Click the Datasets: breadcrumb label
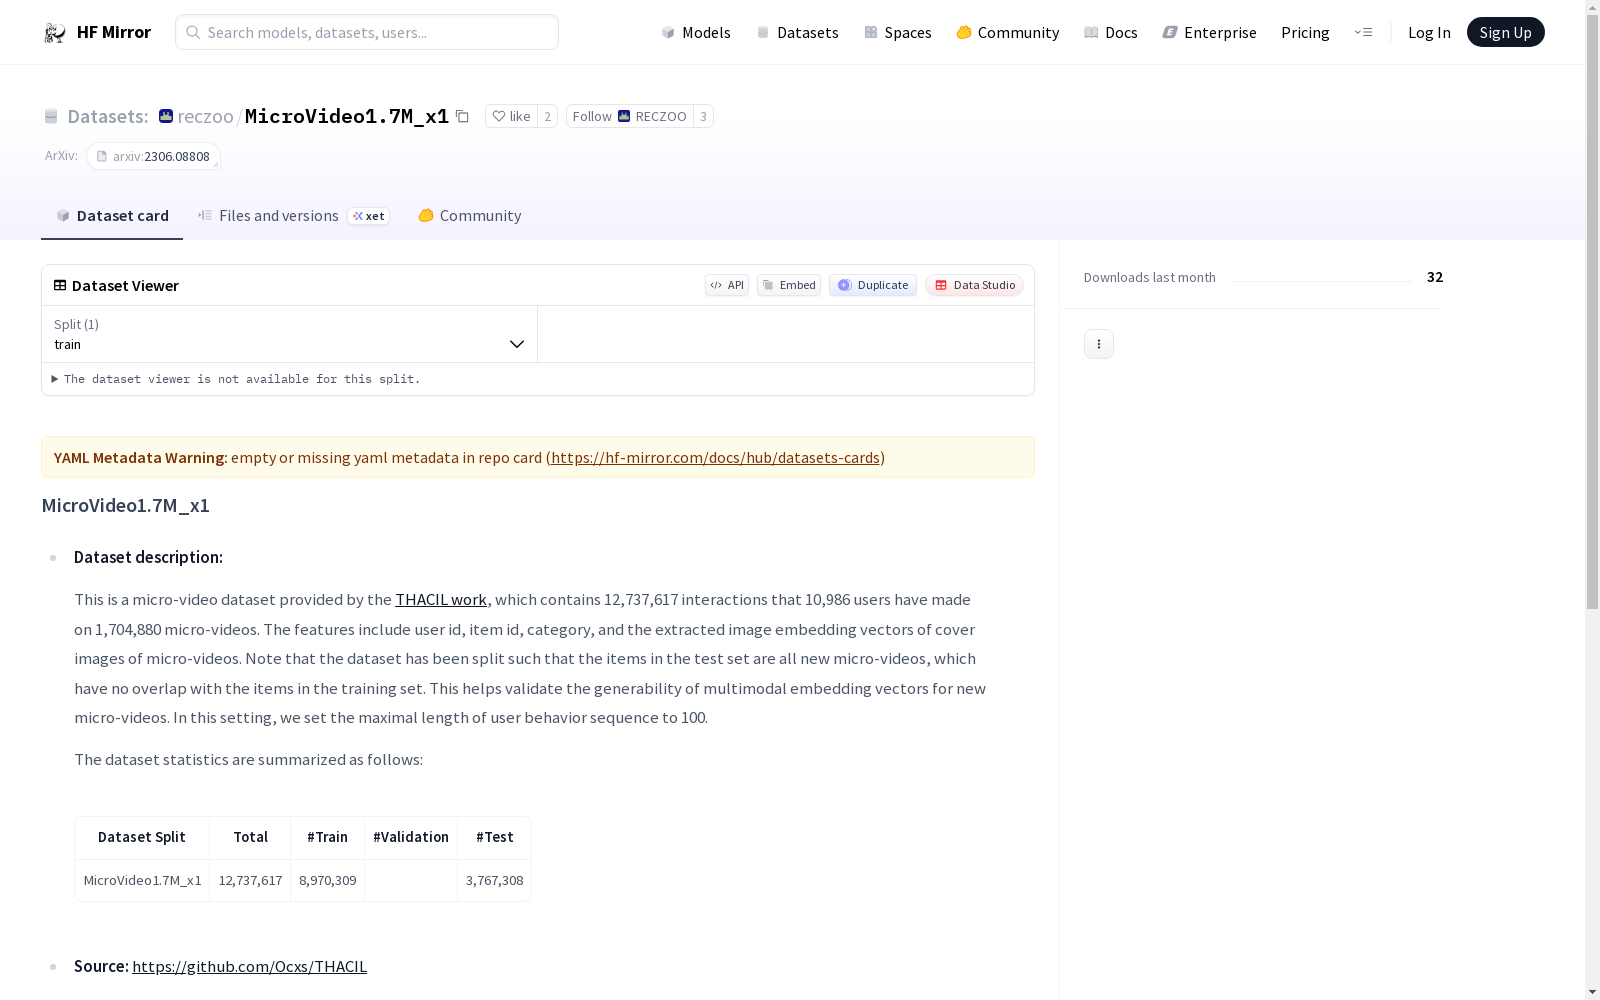 (x=108, y=116)
